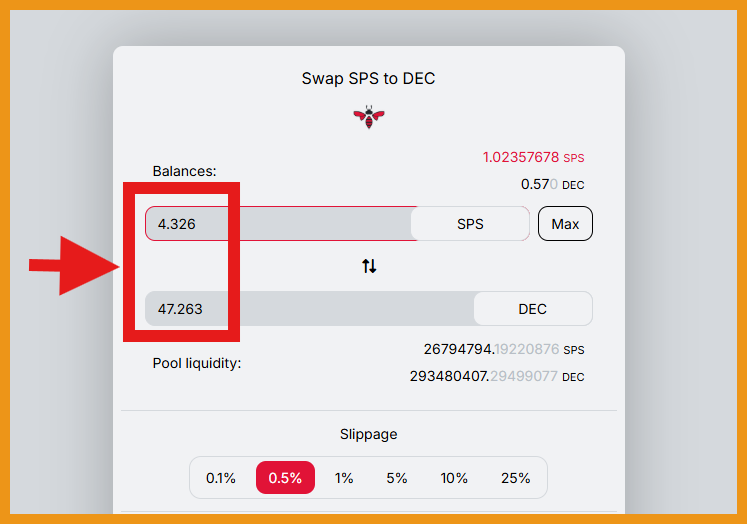Click the Pool liquidity label
This screenshot has height=524, width=747.
tap(197, 363)
